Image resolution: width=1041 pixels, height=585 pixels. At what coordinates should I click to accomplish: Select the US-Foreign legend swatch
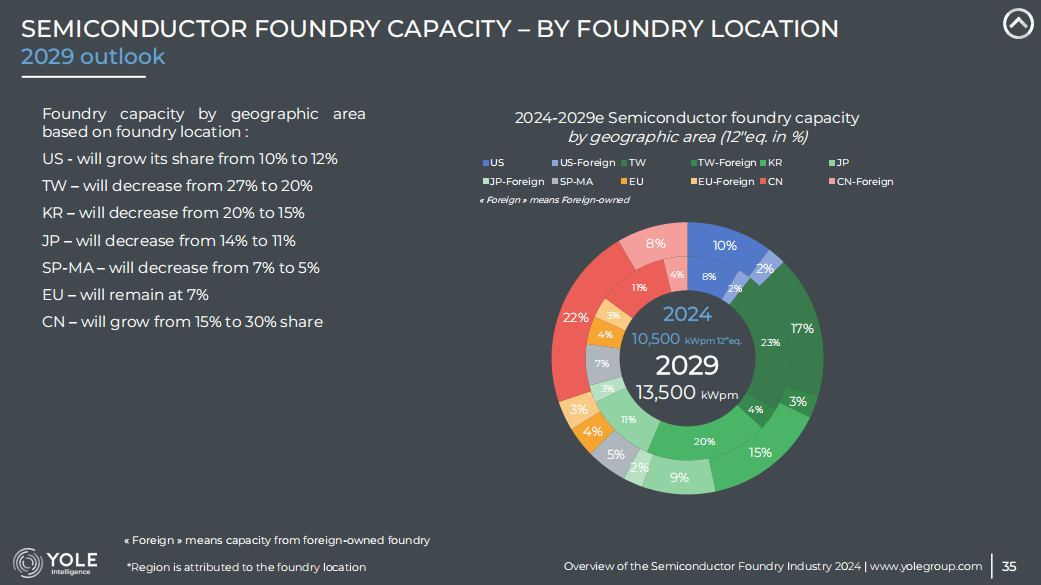click(555, 163)
